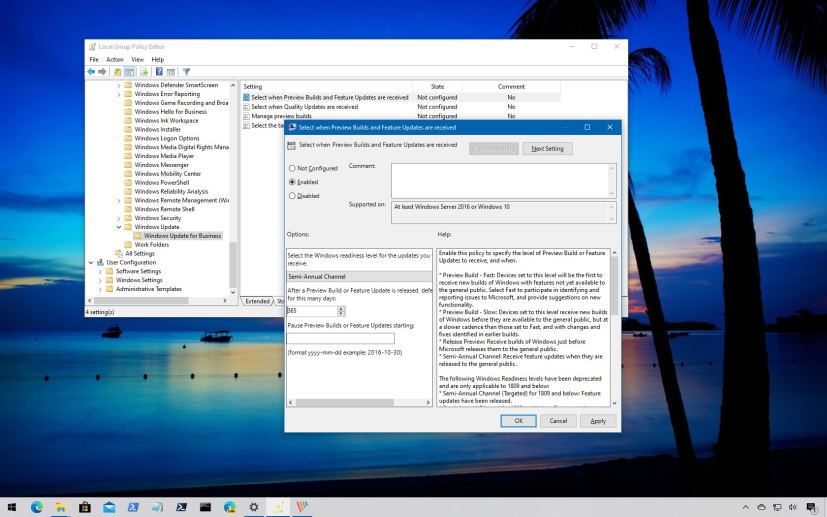Click the Filter funnel icon in the toolbar

186,72
